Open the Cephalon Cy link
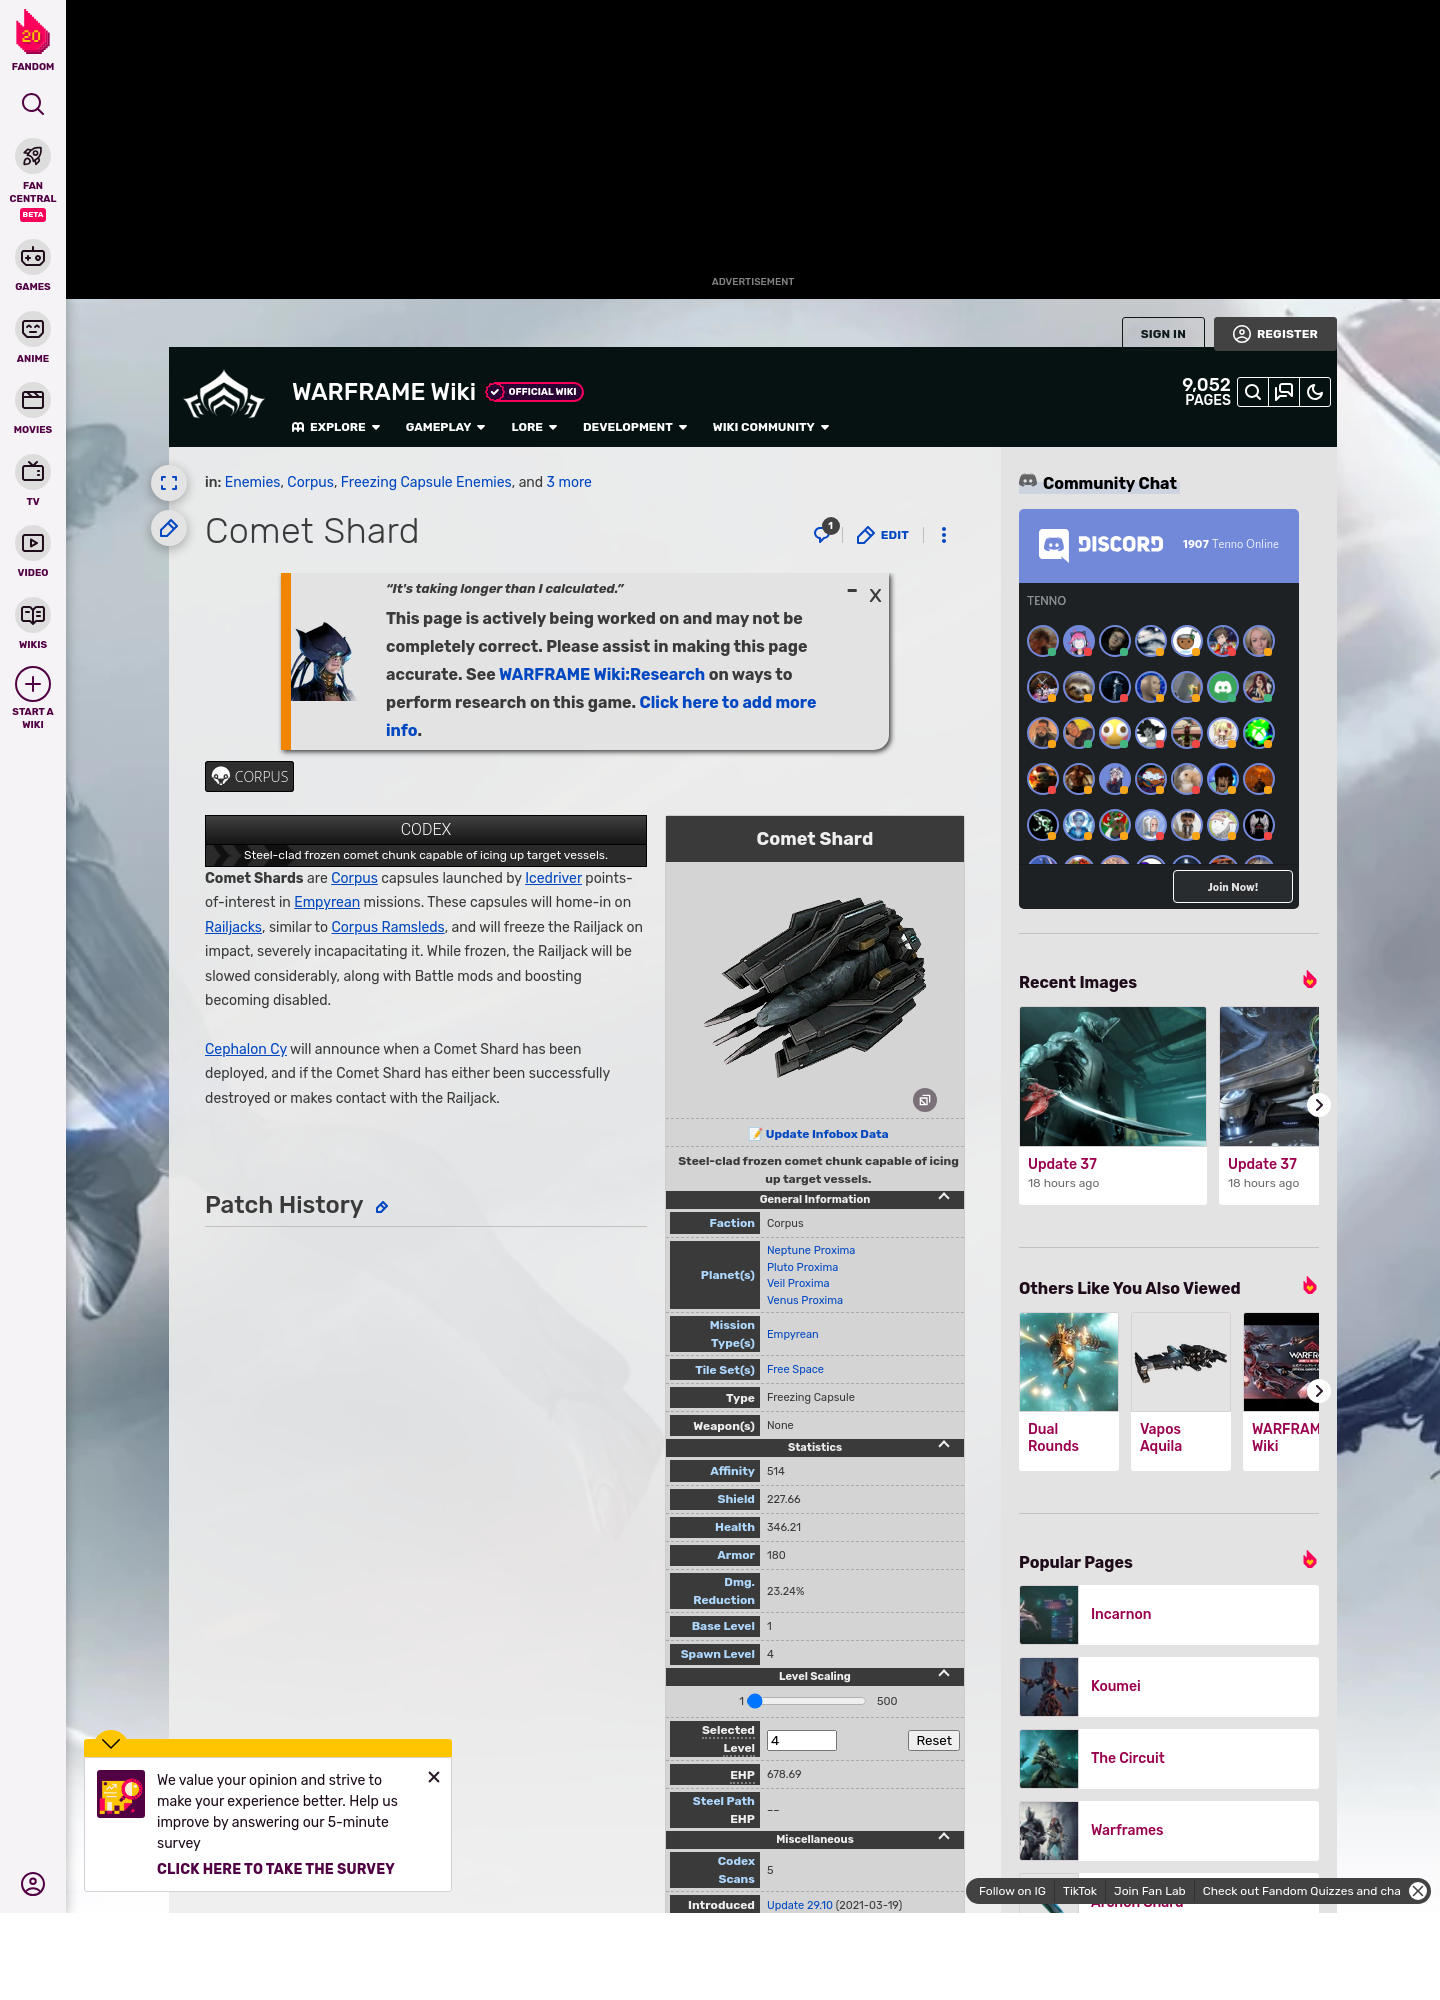The width and height of the screenshot is (1440, 2000). (x=246, y=1049)
